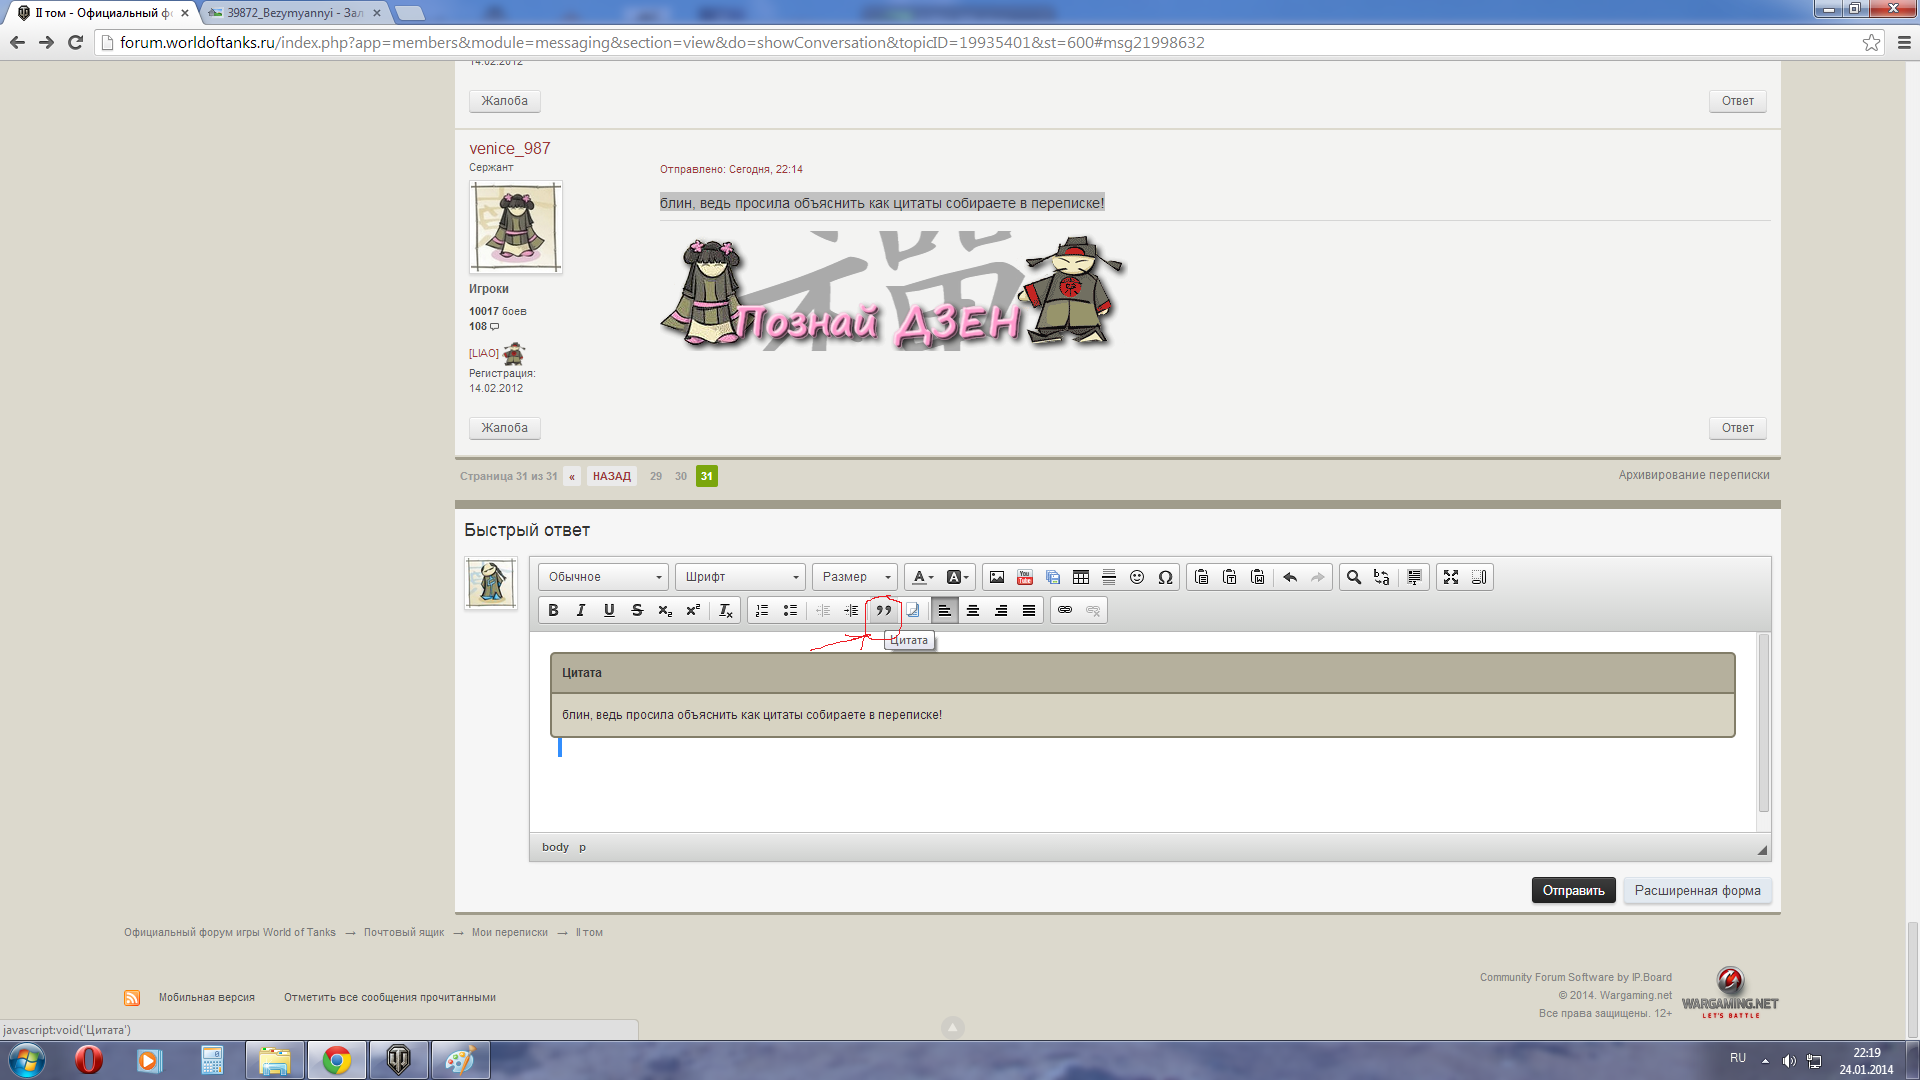1920x1080 pixels.
Task: Open background color dropdown
Action: point(957,577)
